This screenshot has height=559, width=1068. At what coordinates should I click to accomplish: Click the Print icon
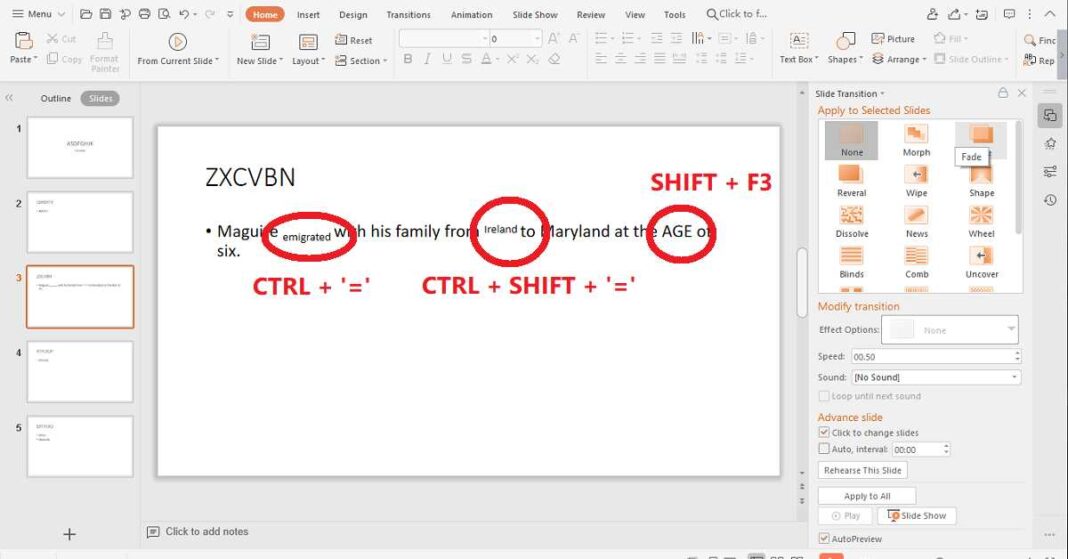(x=144, y=14)
